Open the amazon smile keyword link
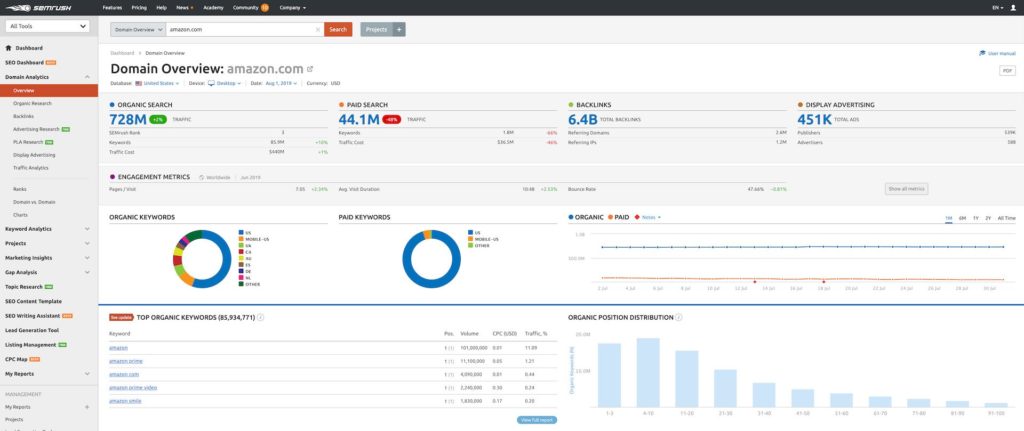1024x431 pixels. coord(125,400)
